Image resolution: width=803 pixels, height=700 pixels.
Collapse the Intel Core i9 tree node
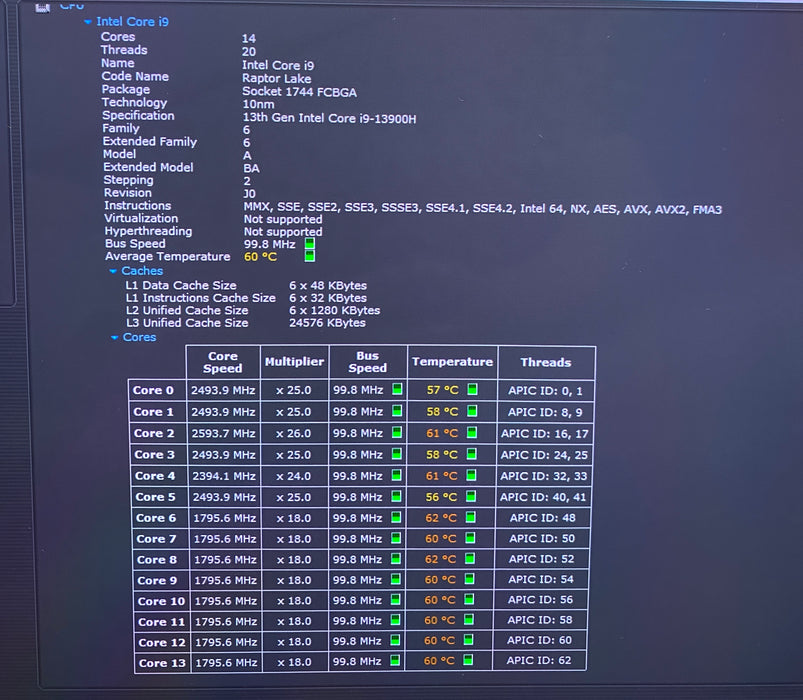pyautogui.click(x=88, y=22)
